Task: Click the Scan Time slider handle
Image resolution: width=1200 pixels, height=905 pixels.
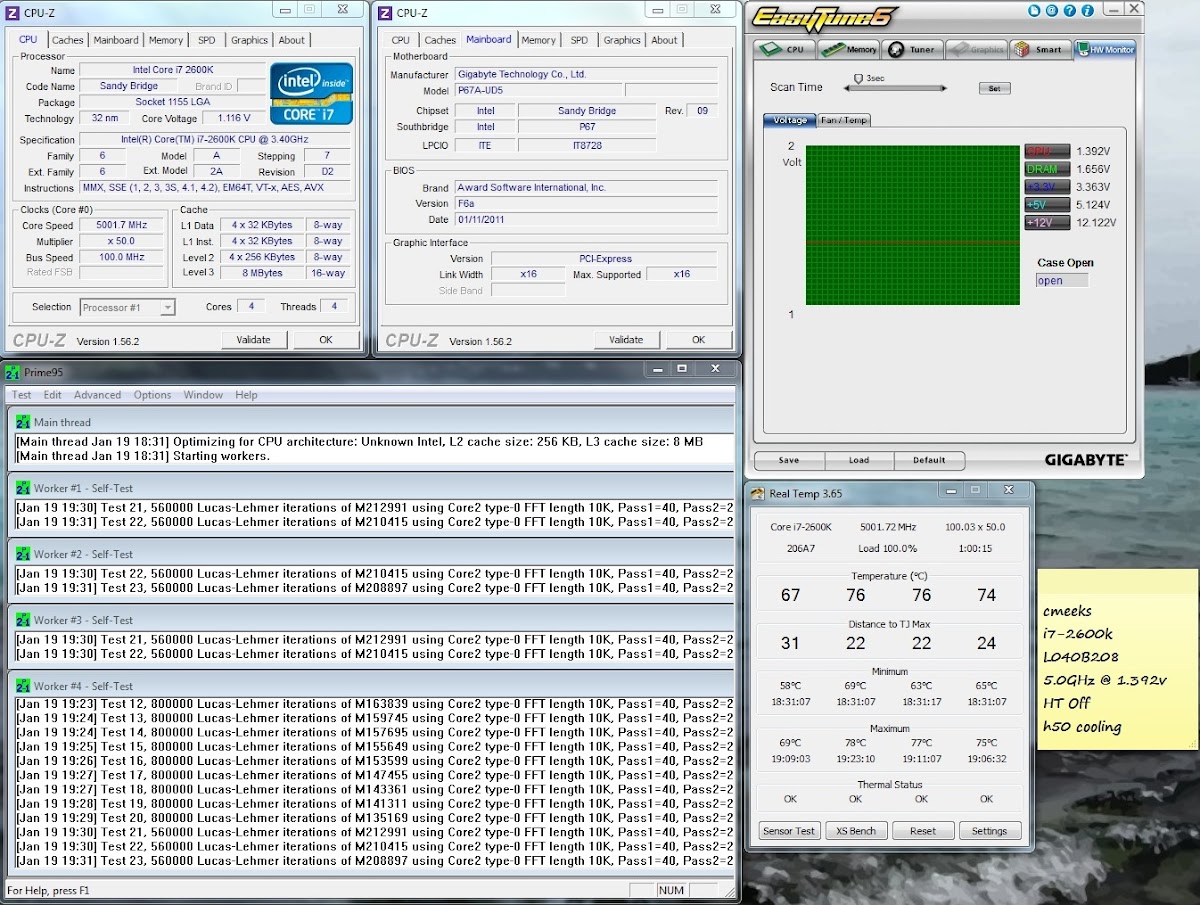Action: pyautogui.click(x=858, y=78)
